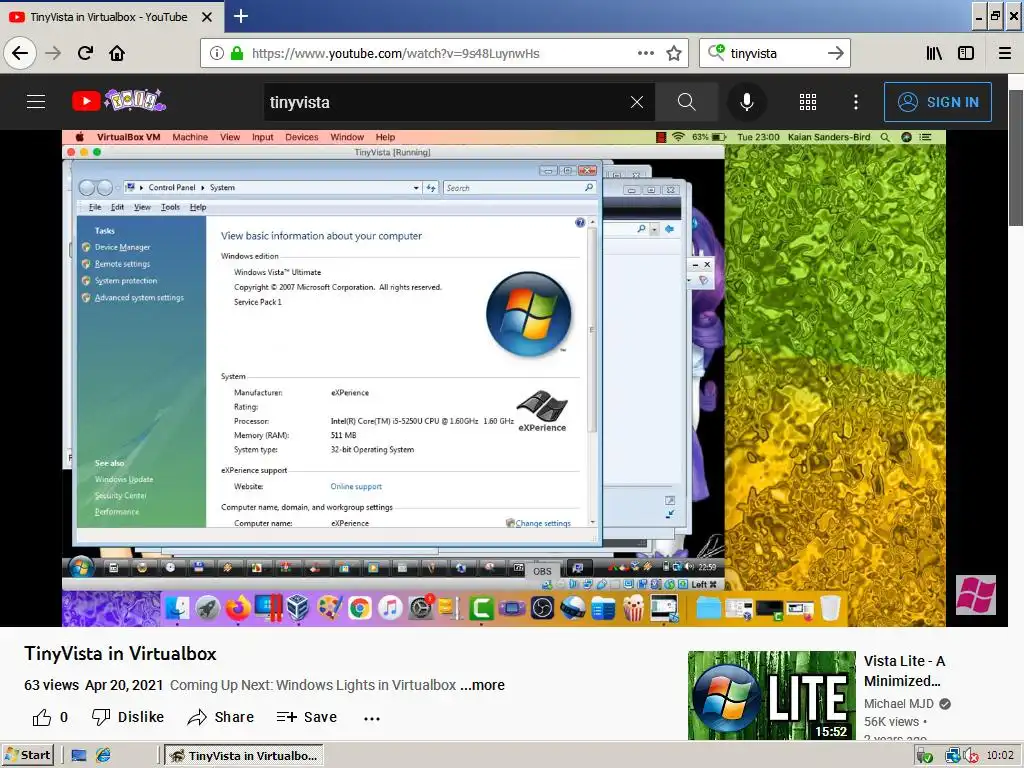Click the video player area
This screenshot has width=1024, height=768.
(x=503, y=378)
